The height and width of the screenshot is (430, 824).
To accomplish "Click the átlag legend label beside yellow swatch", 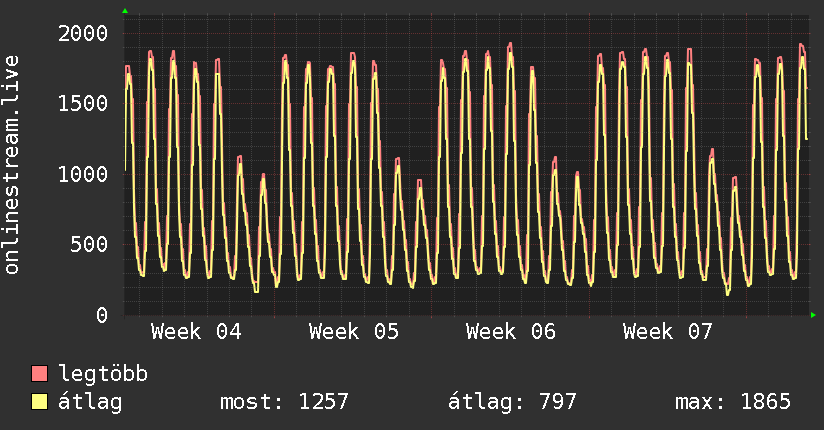I will point(90,402).
